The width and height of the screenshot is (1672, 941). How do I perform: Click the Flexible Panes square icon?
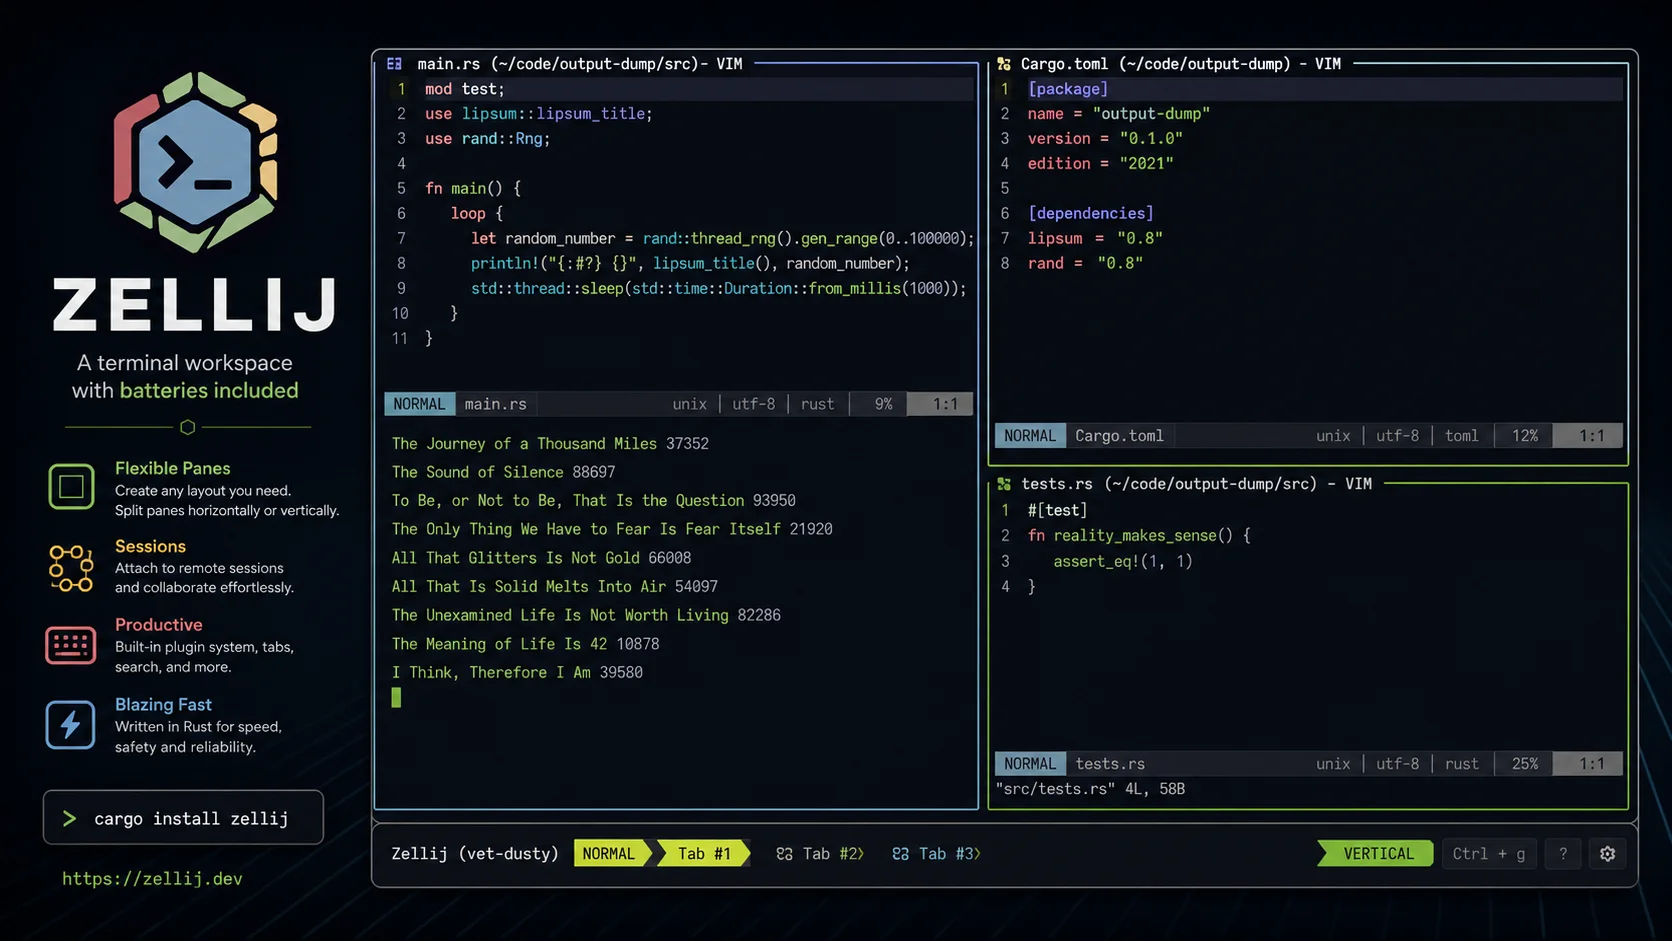click(71, 487)
